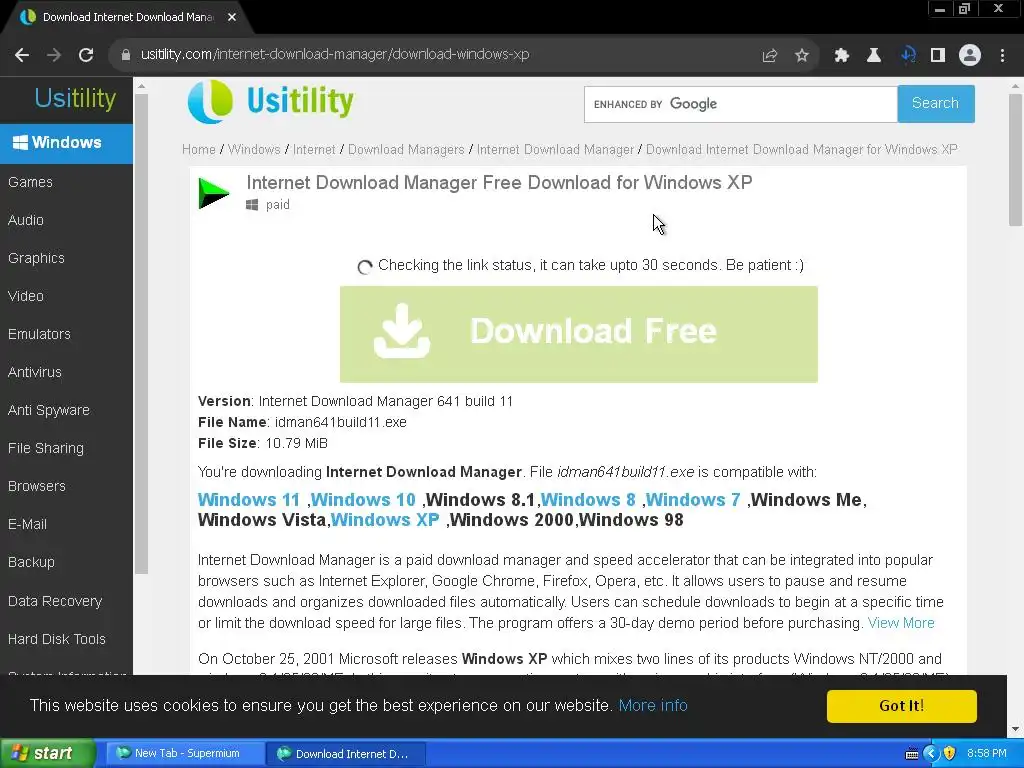The width and height of the screenshot is (1024, 768).
Task: Click the Windows logo next to paid
Action: pos(252,205)
